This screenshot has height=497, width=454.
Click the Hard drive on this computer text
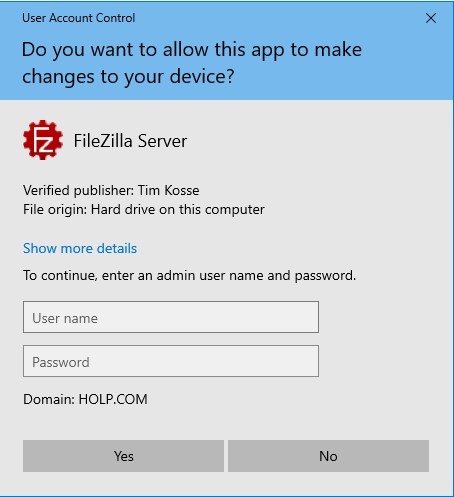coord(178,210)
